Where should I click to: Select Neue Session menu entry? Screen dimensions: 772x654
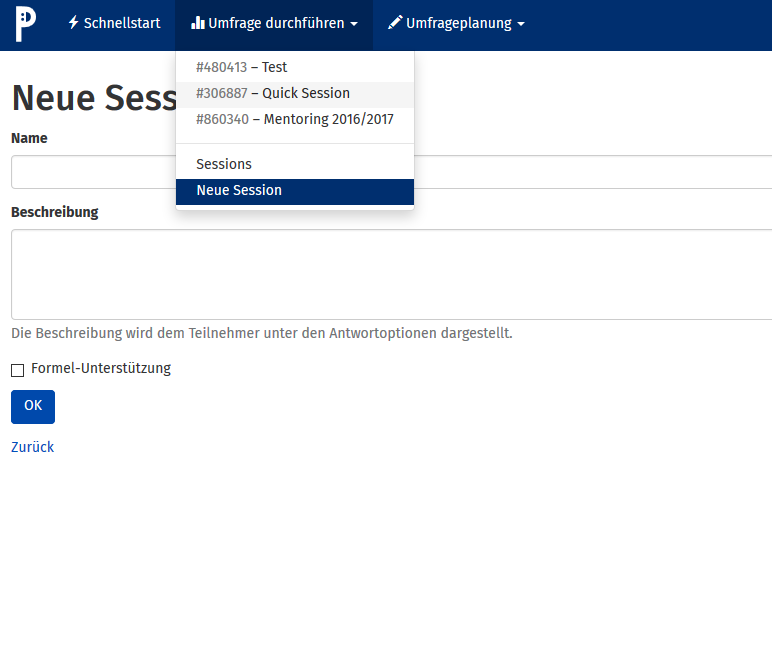coord(239,190)
